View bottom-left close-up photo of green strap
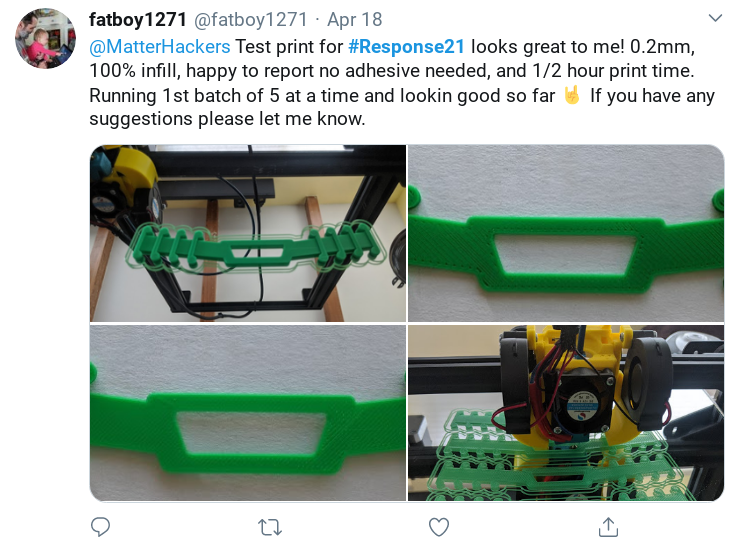Viewport: 740px width, 550px height. (x=248, y=413)
